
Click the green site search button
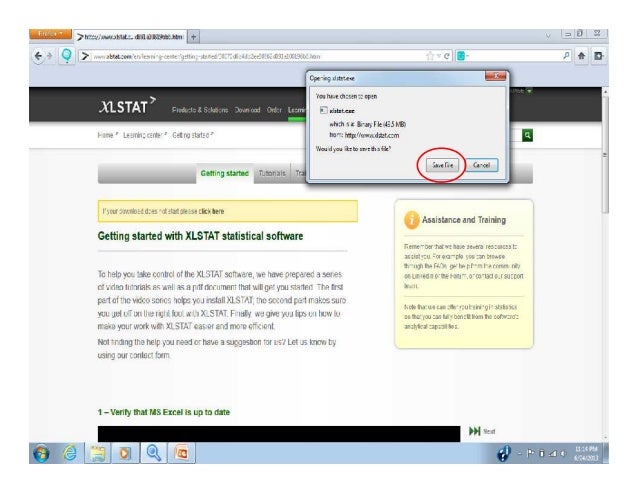(527, 135)
